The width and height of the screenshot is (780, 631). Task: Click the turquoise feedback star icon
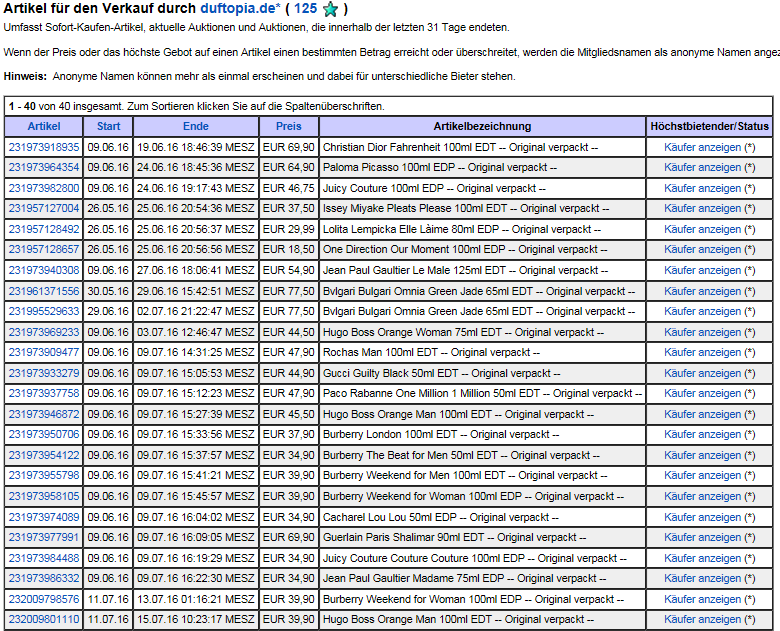click(330, 9)
